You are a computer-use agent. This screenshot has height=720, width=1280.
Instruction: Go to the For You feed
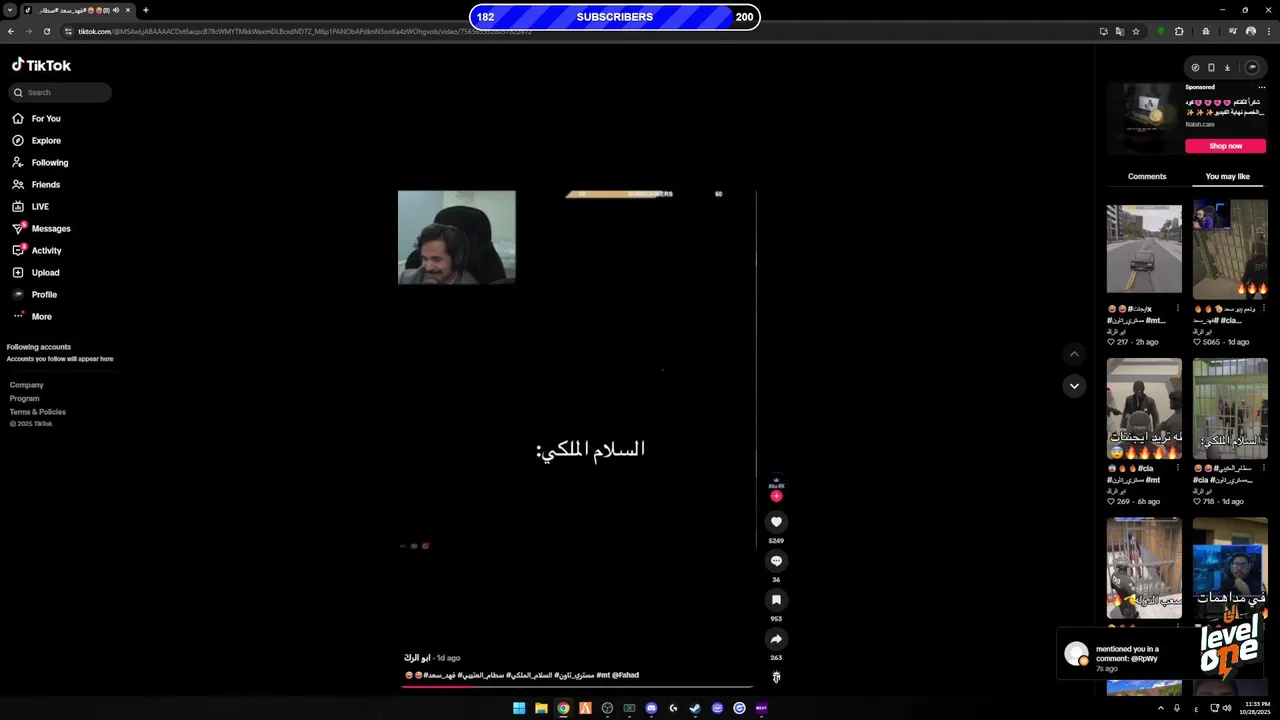tap(37, 118)
